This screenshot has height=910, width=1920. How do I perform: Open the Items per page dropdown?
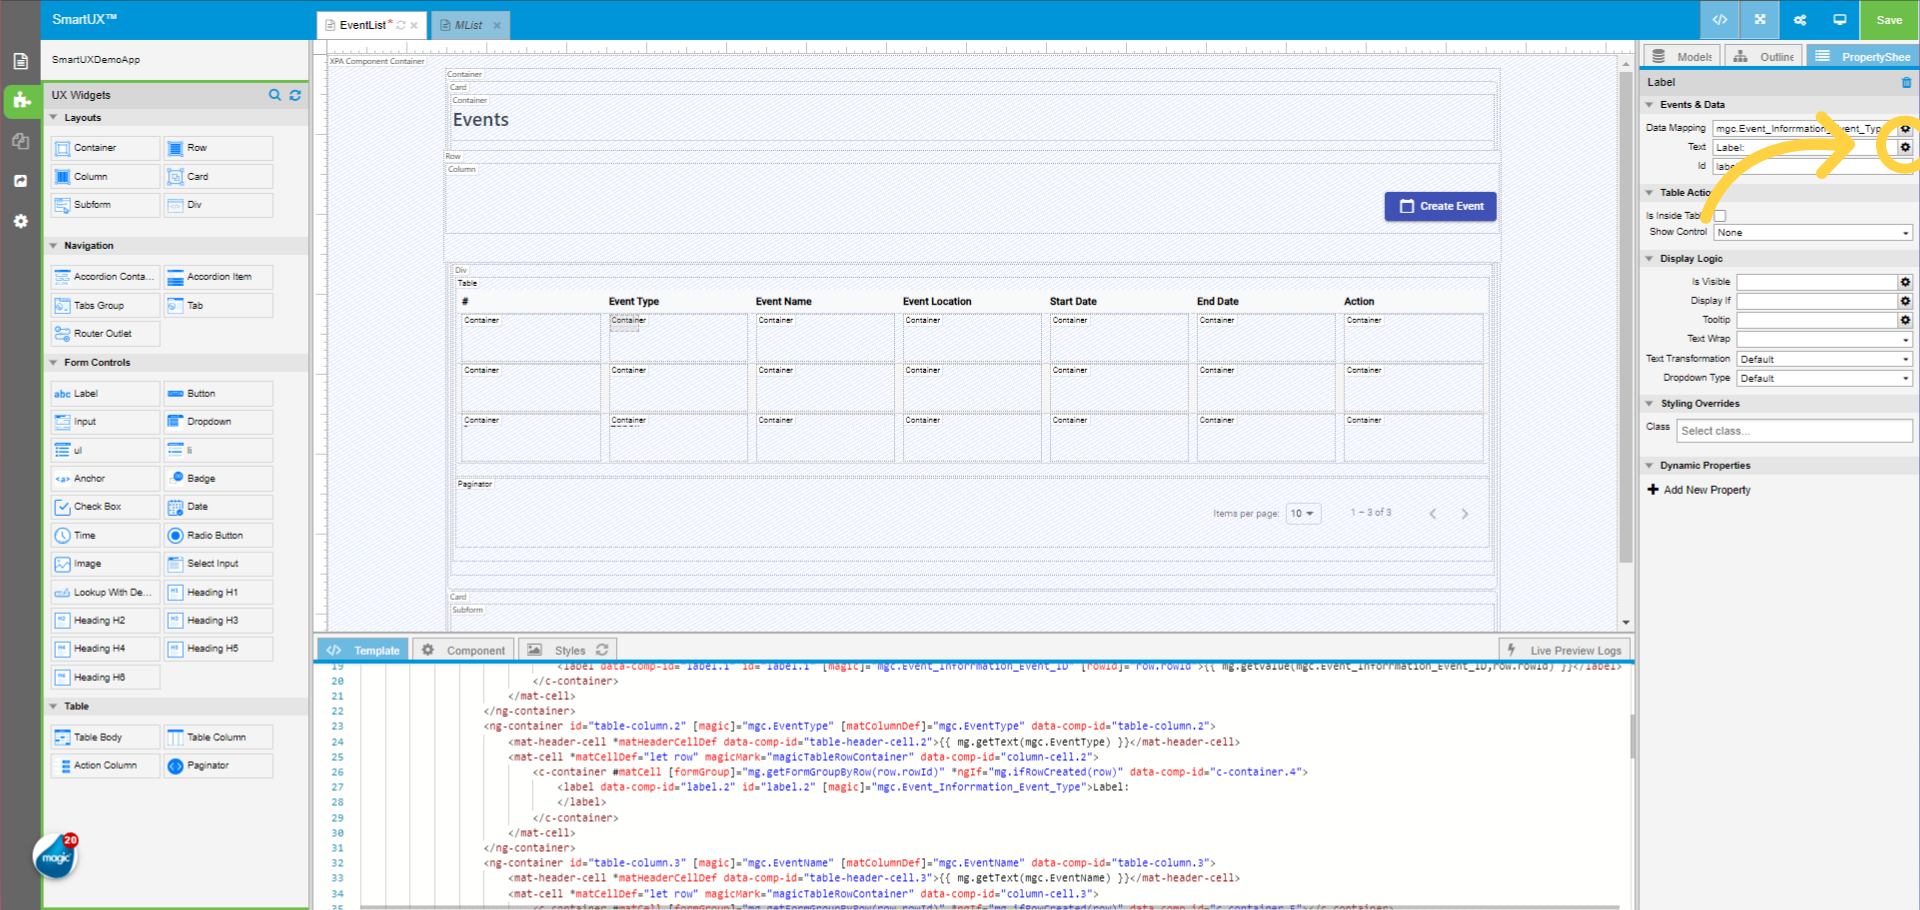[x=1303, y=513]
